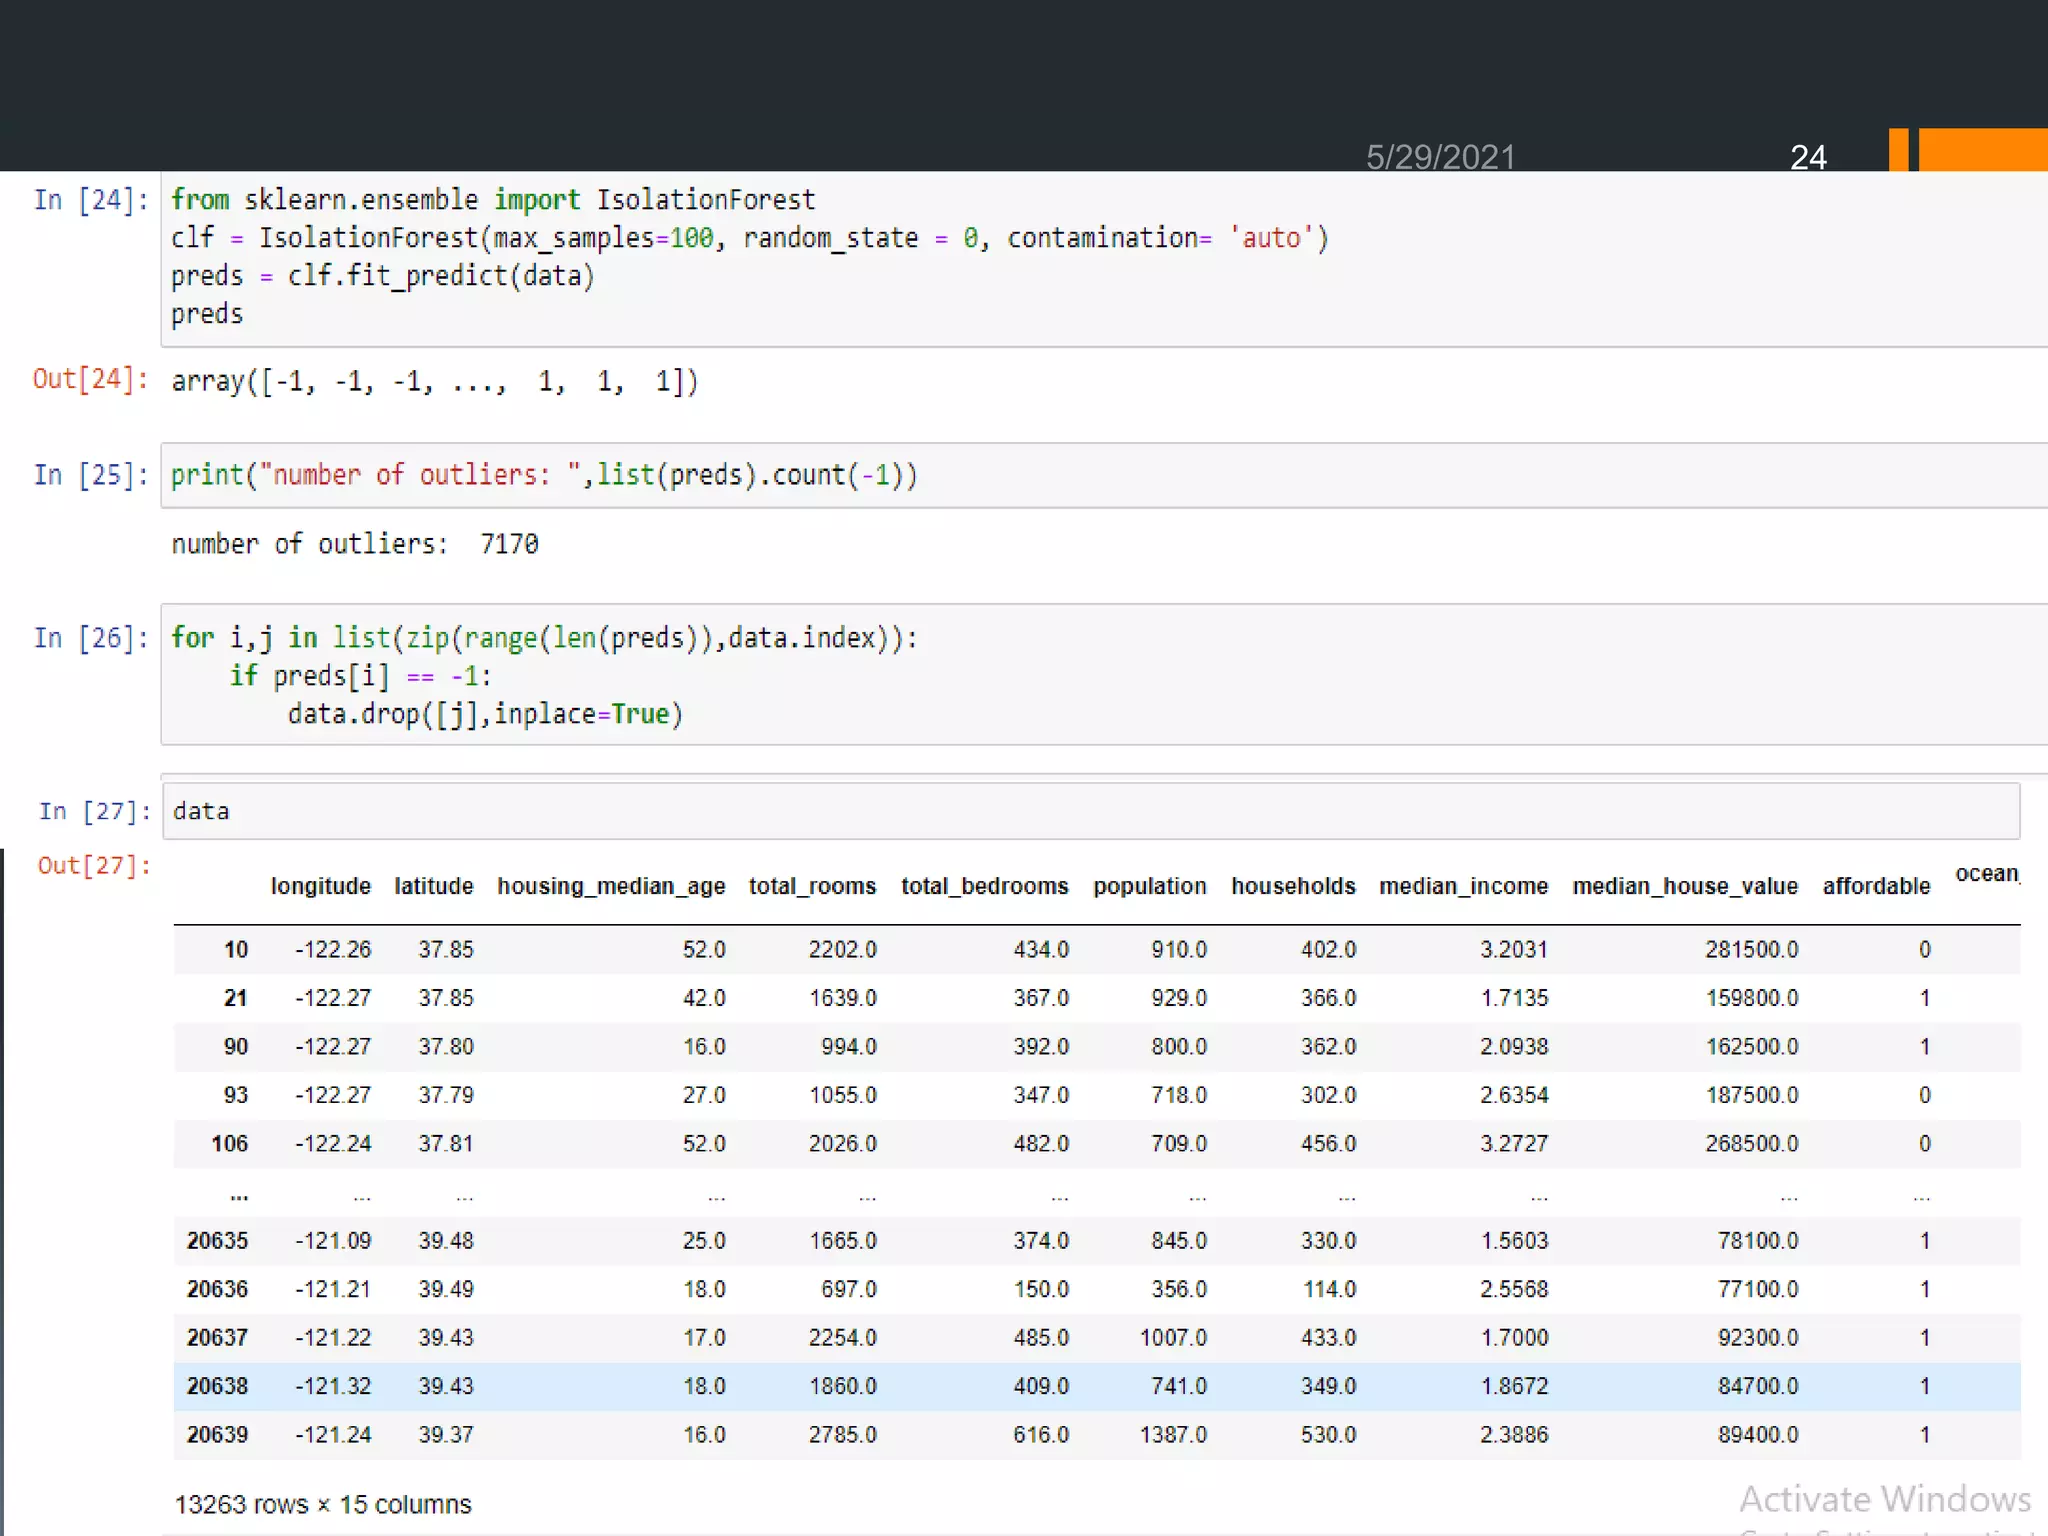Click the housing_median_age column header
Screen dimensions: 2048x1536
coord(611,886)
